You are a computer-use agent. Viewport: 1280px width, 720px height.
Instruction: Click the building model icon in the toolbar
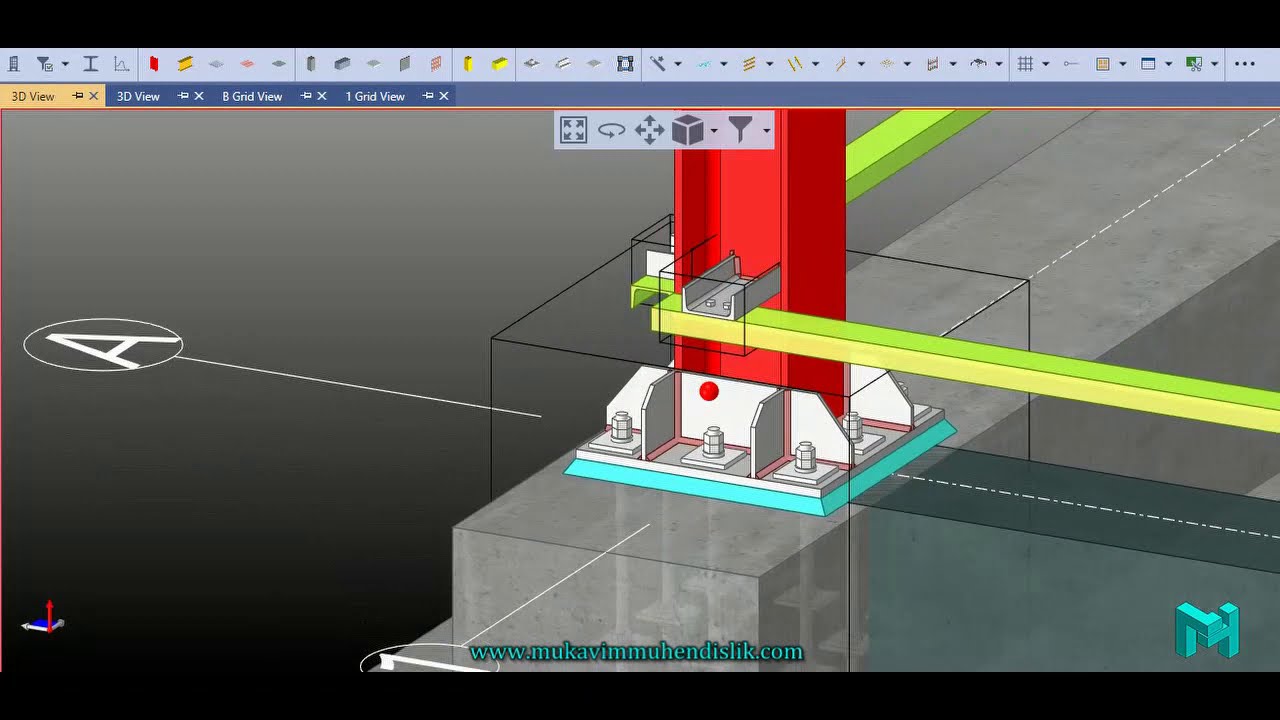coord(14,64)
